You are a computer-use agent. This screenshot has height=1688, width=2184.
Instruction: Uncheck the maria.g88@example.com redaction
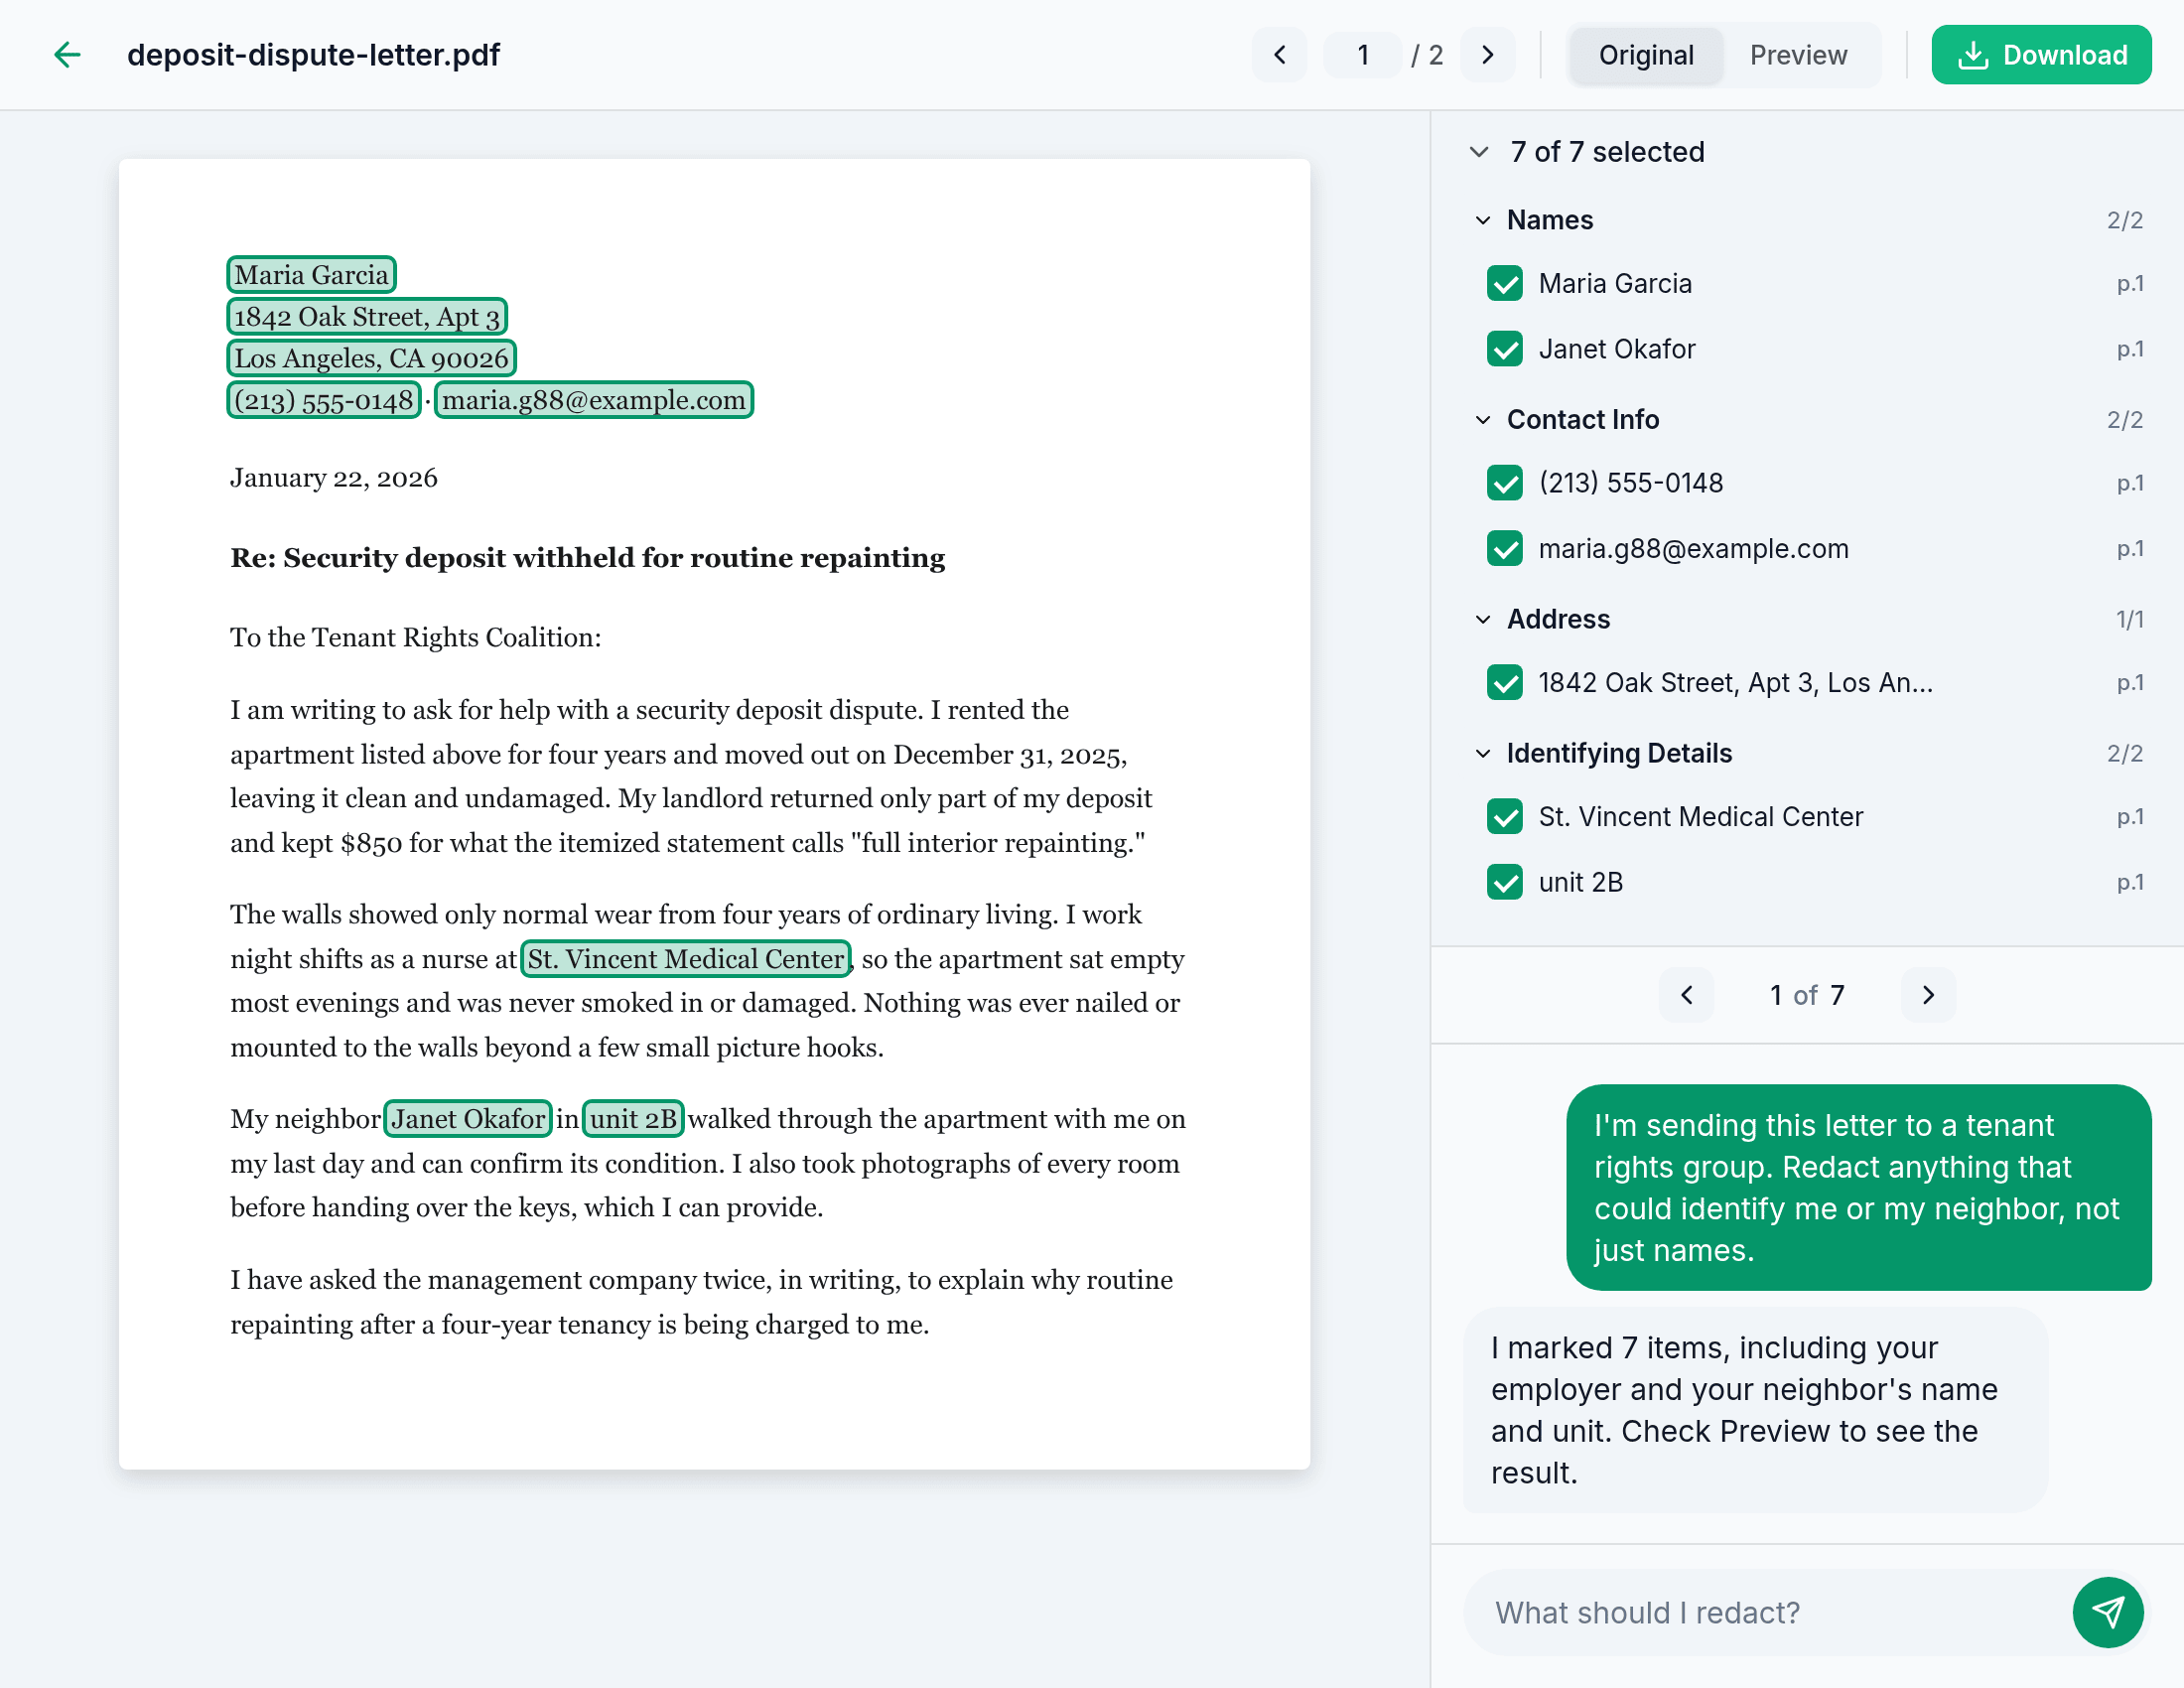point(1504,549)
